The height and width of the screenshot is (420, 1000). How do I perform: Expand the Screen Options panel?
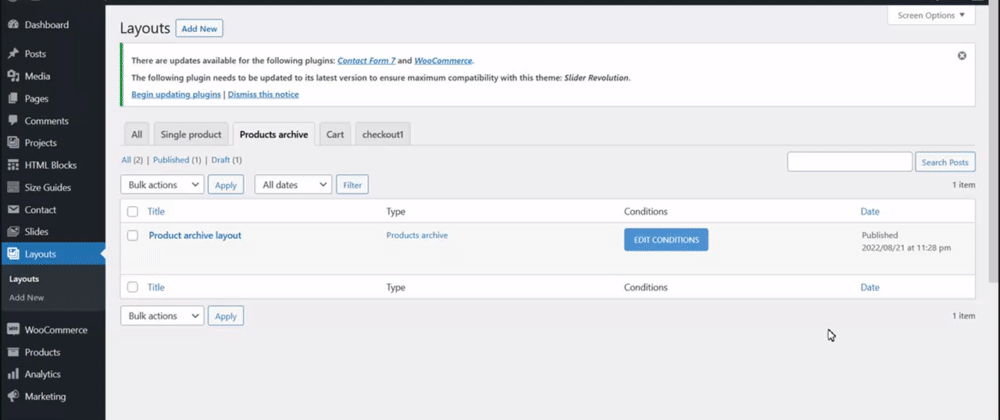tap(931, 15)
